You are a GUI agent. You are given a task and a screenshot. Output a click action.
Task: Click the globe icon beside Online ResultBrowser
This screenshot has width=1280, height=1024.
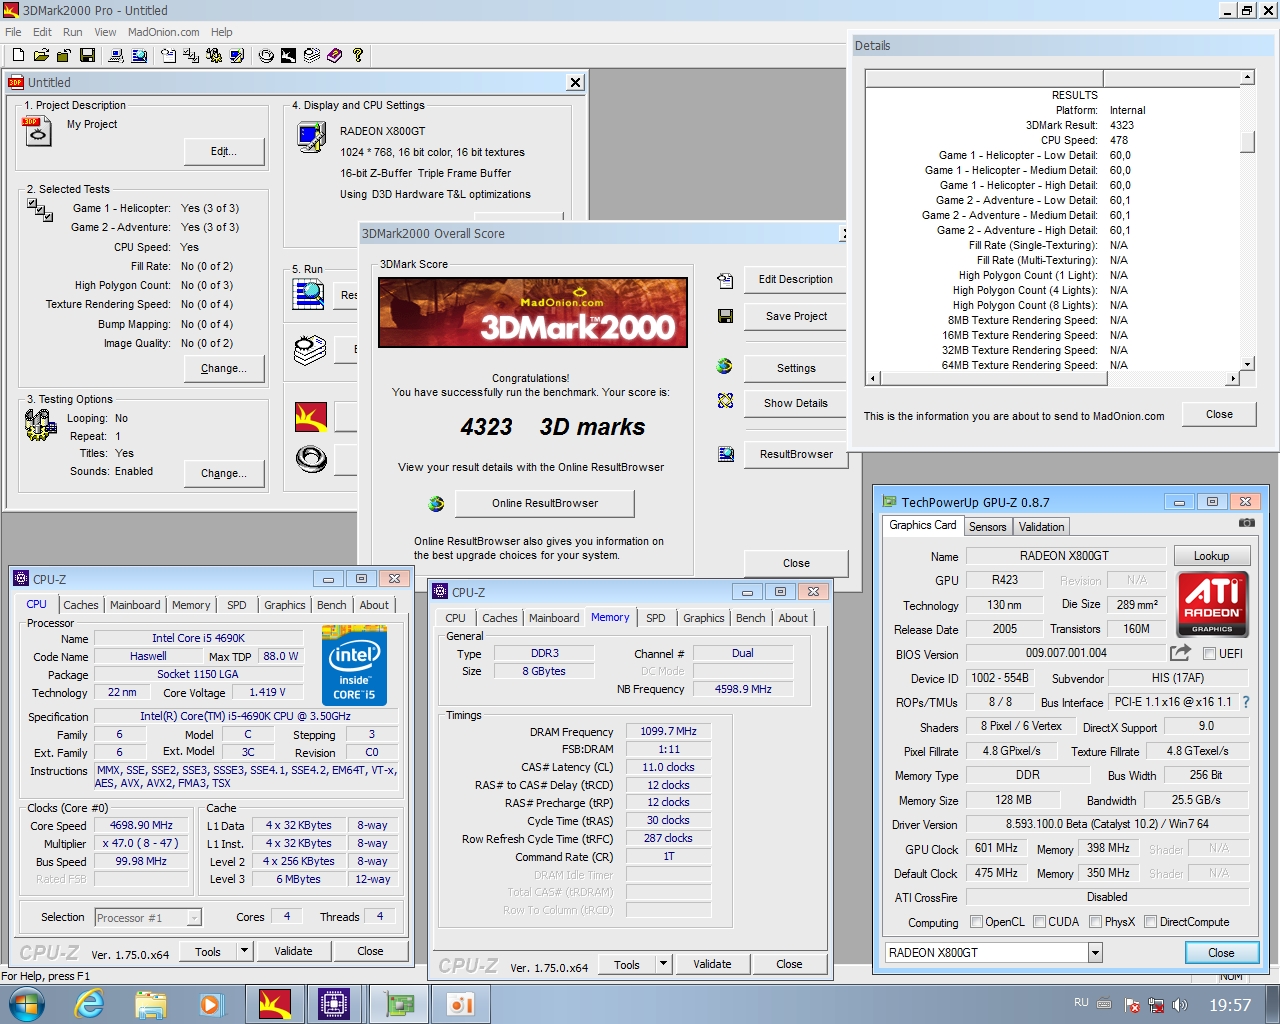pos(436,504)
